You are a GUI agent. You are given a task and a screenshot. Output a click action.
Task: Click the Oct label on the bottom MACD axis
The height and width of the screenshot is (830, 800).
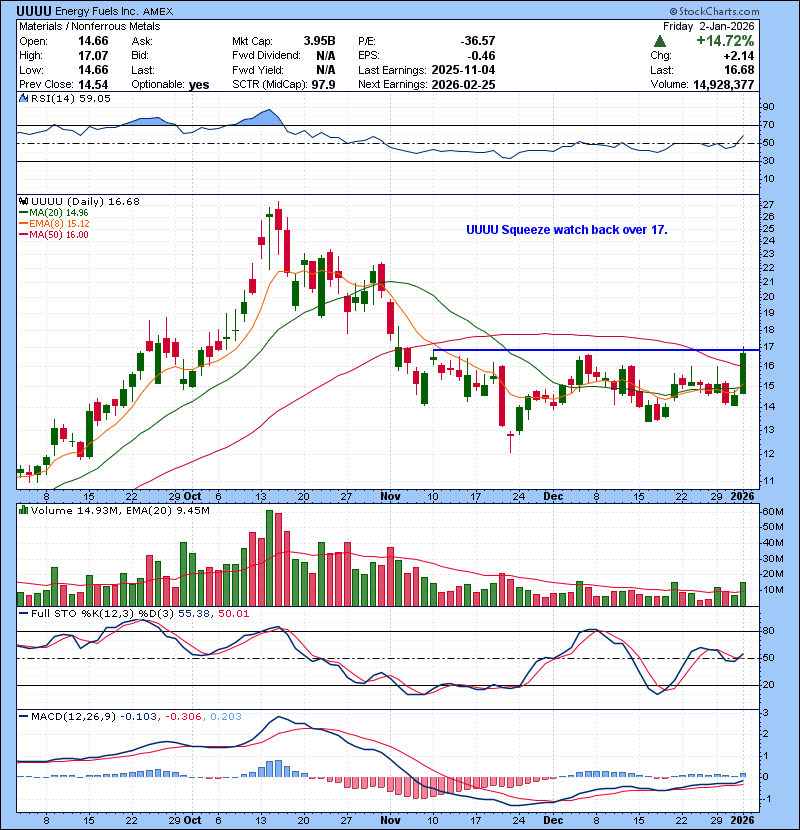pyautogui.click(x=192, y=820)
